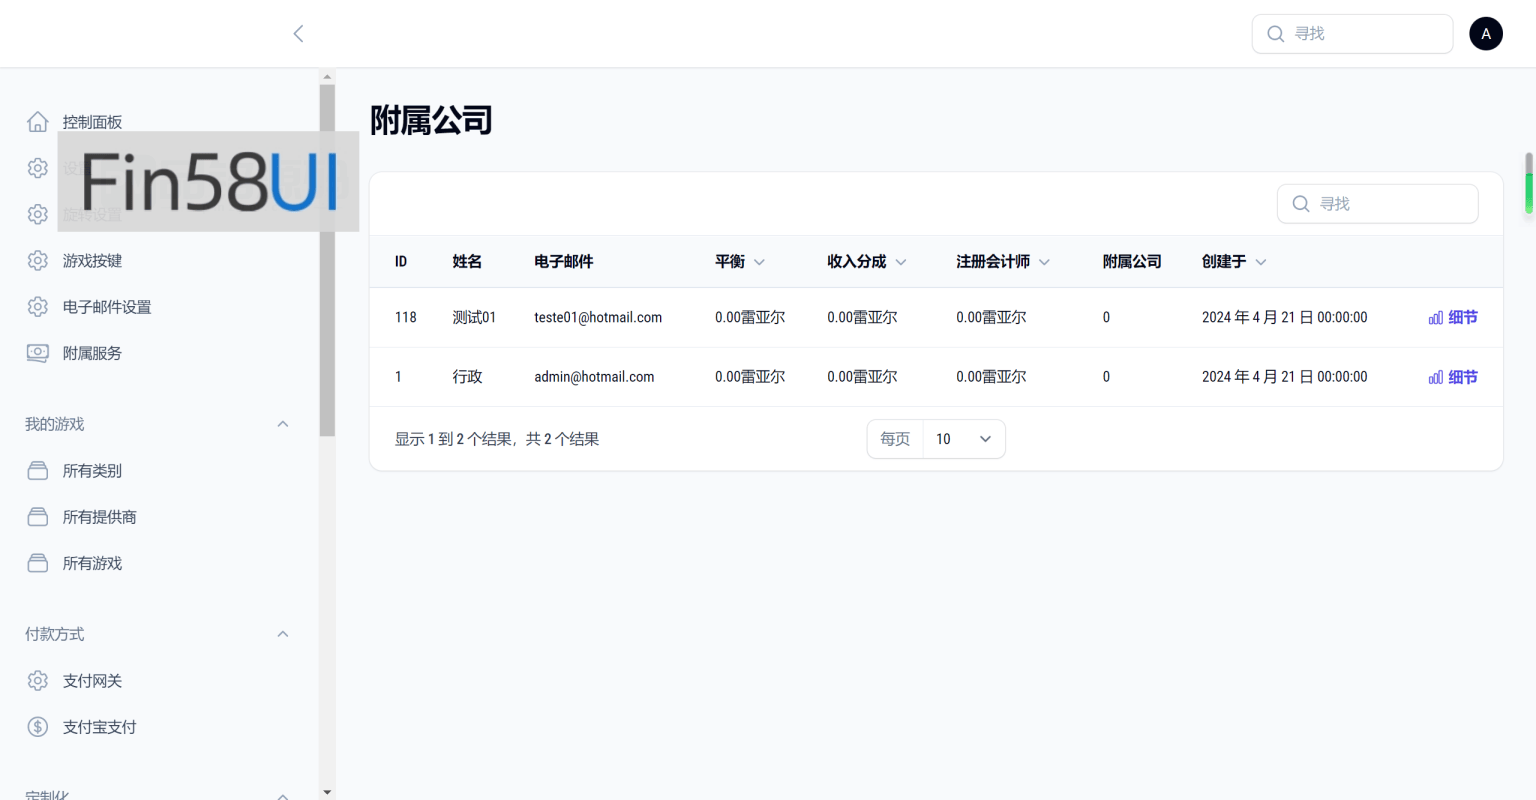Viewport: 1536px width, 800px height.
Task: Click the 支付宝支付 dollar icon
Action: point(38,727)
